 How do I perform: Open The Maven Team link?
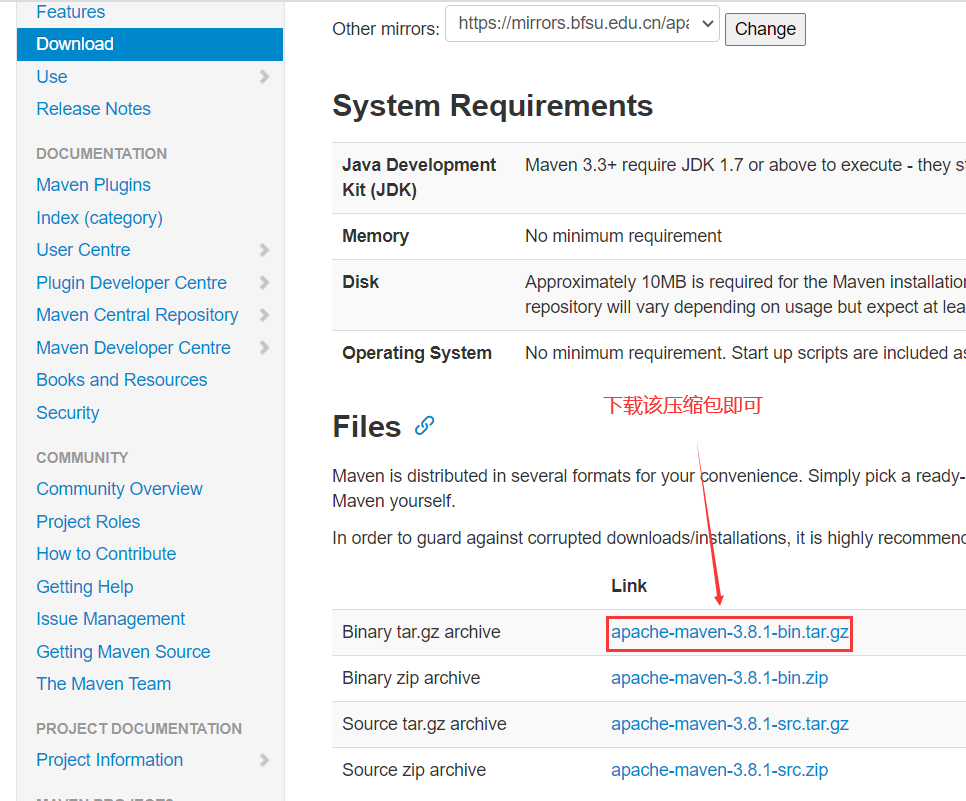pos(104,684)
